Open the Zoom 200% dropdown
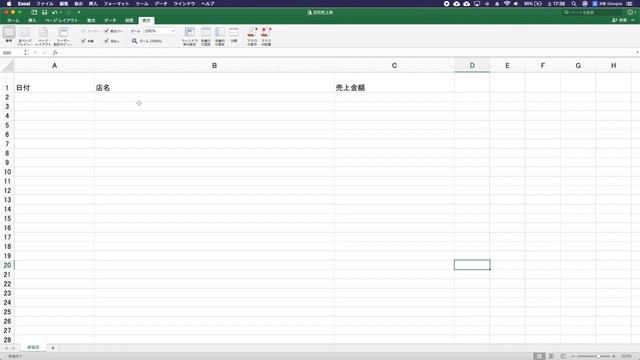Viewport: 640px width, 360px height. click(x=173, y=31)
